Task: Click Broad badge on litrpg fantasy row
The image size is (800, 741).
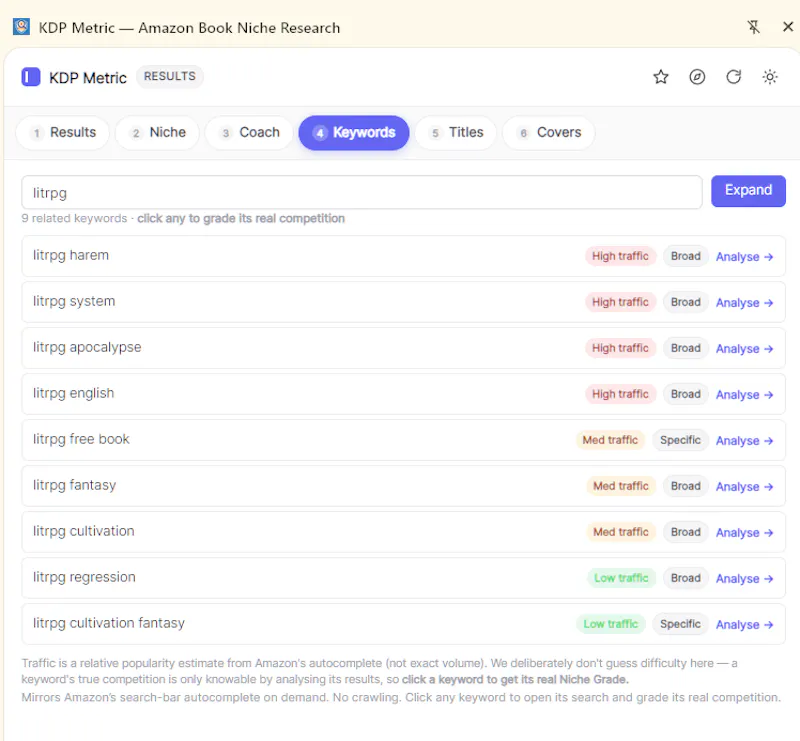Action: (685, 486)
